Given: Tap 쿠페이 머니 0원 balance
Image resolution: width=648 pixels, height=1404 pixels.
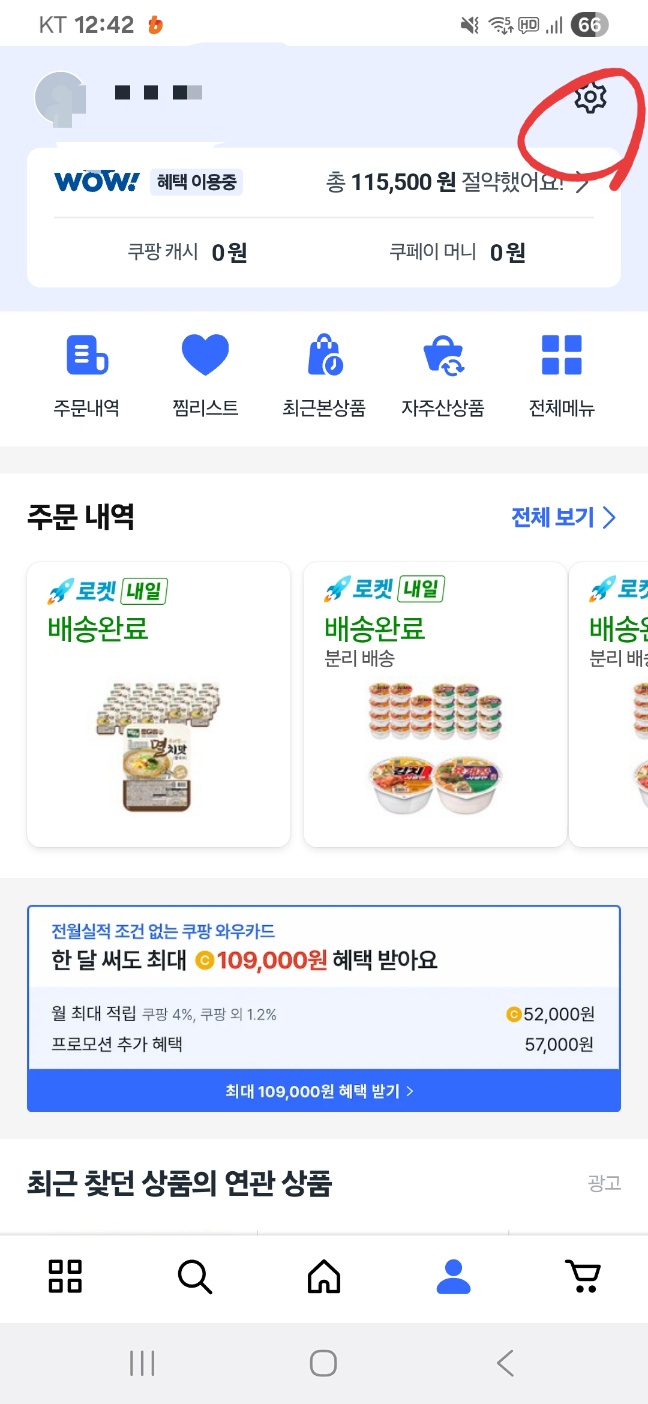Looking at the screenshot, I should (x=457, y=253).
